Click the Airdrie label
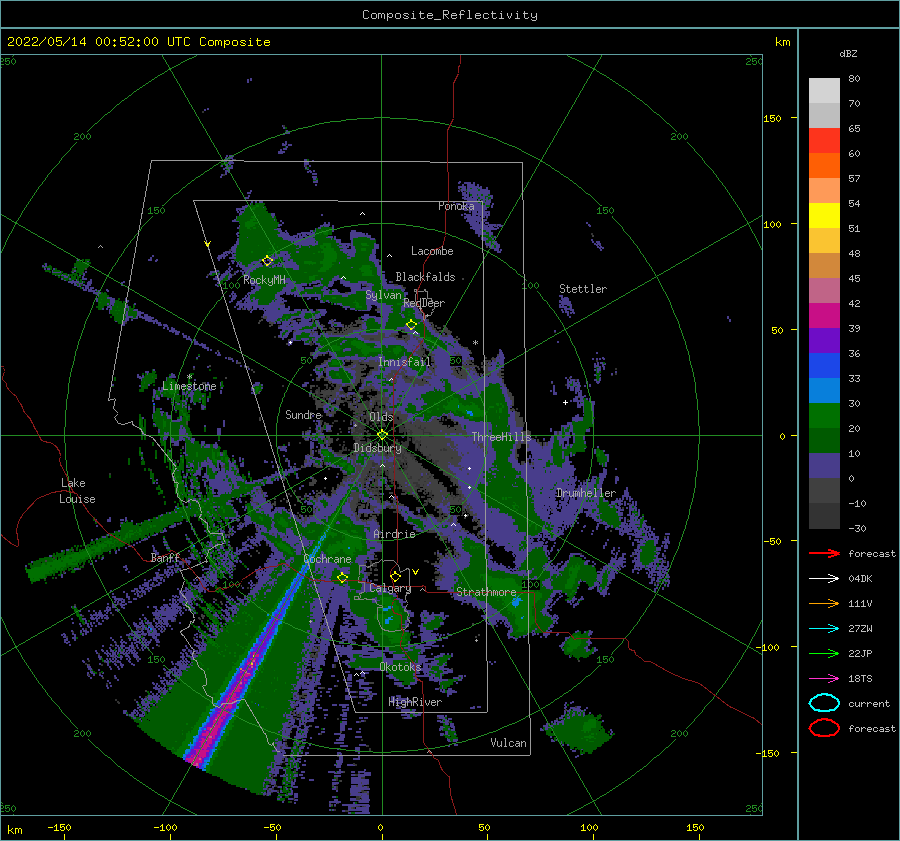Viewport: 900px width, 841px height. pos(394,534)
